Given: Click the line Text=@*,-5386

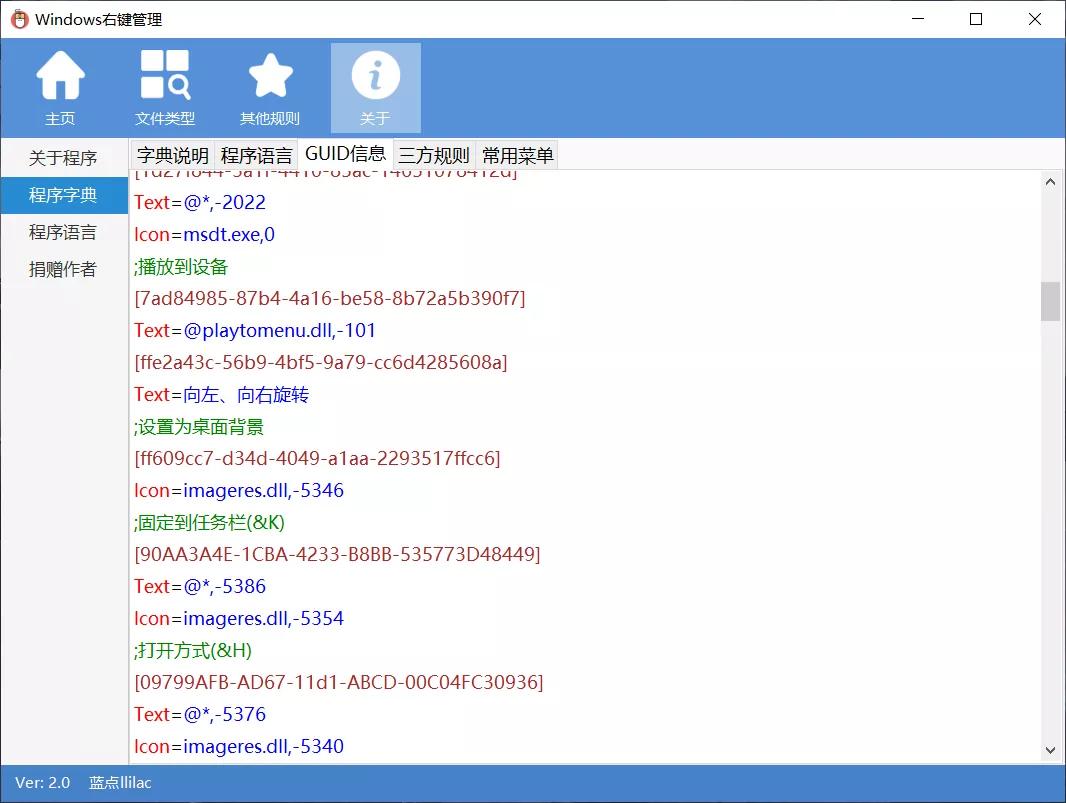Looking at the screenshot, I should click(x=200, y=587).
